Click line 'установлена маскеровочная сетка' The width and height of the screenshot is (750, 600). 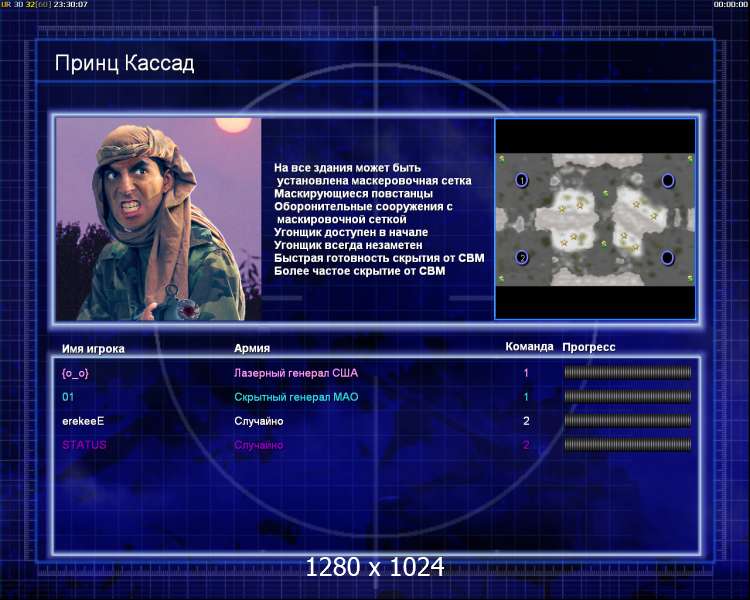pyautogui.click(x=374, y=181)
